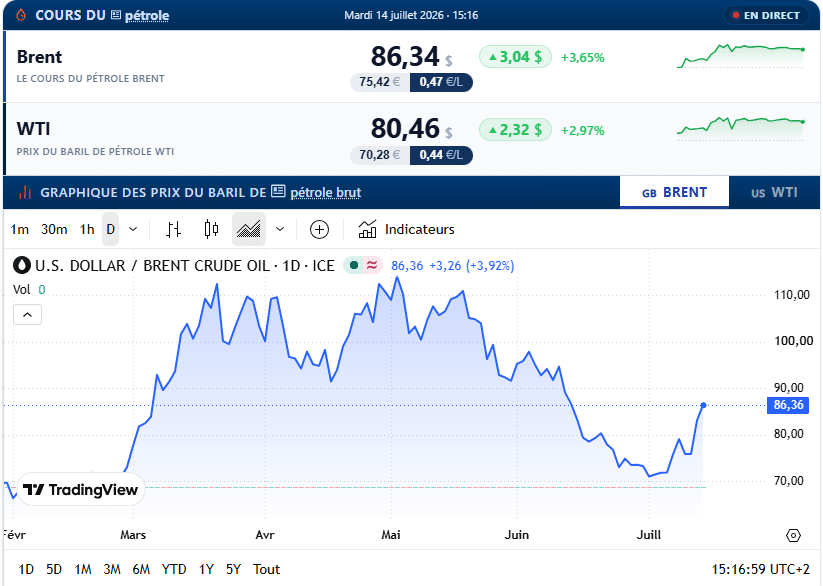The image size is (823, 586).
Task: Select the candlestick chart style icon
Action: (211, 229)
